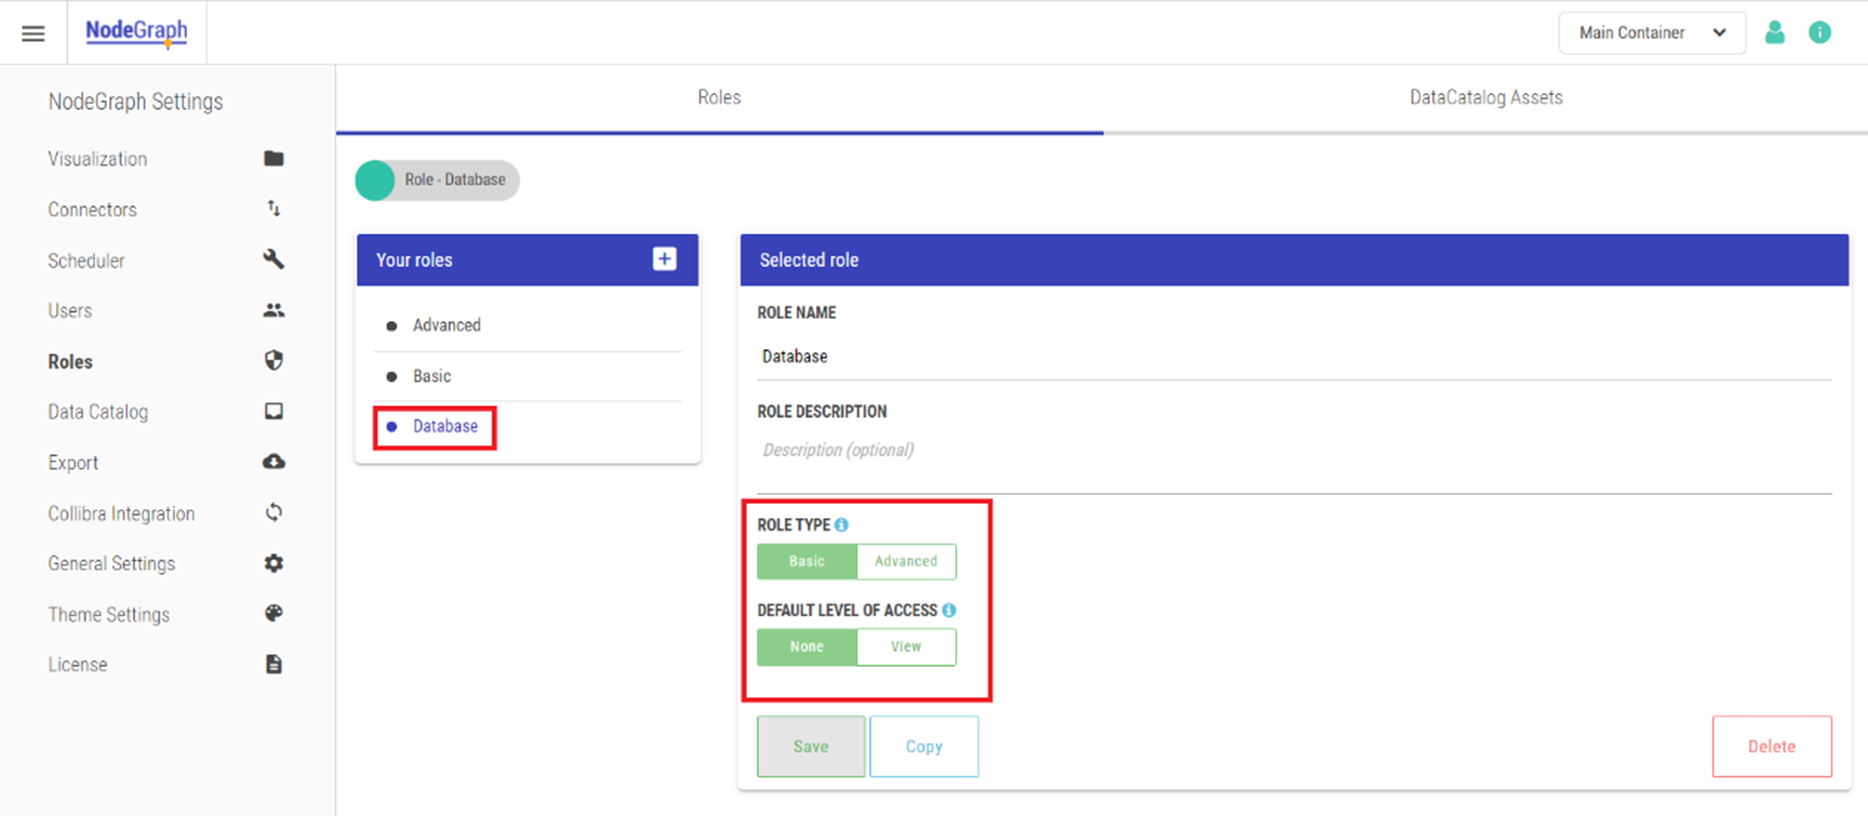The width and height of the screenshot is (1868, 816).
Task: Click the Selected role panel header
Action: [1294, 260]
